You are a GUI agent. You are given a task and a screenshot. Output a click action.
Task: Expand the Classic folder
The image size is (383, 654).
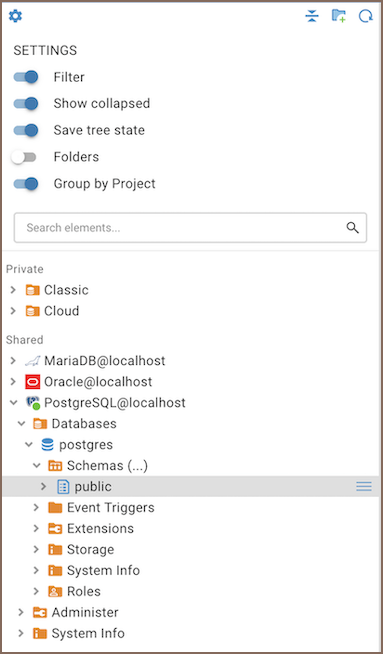13,290
